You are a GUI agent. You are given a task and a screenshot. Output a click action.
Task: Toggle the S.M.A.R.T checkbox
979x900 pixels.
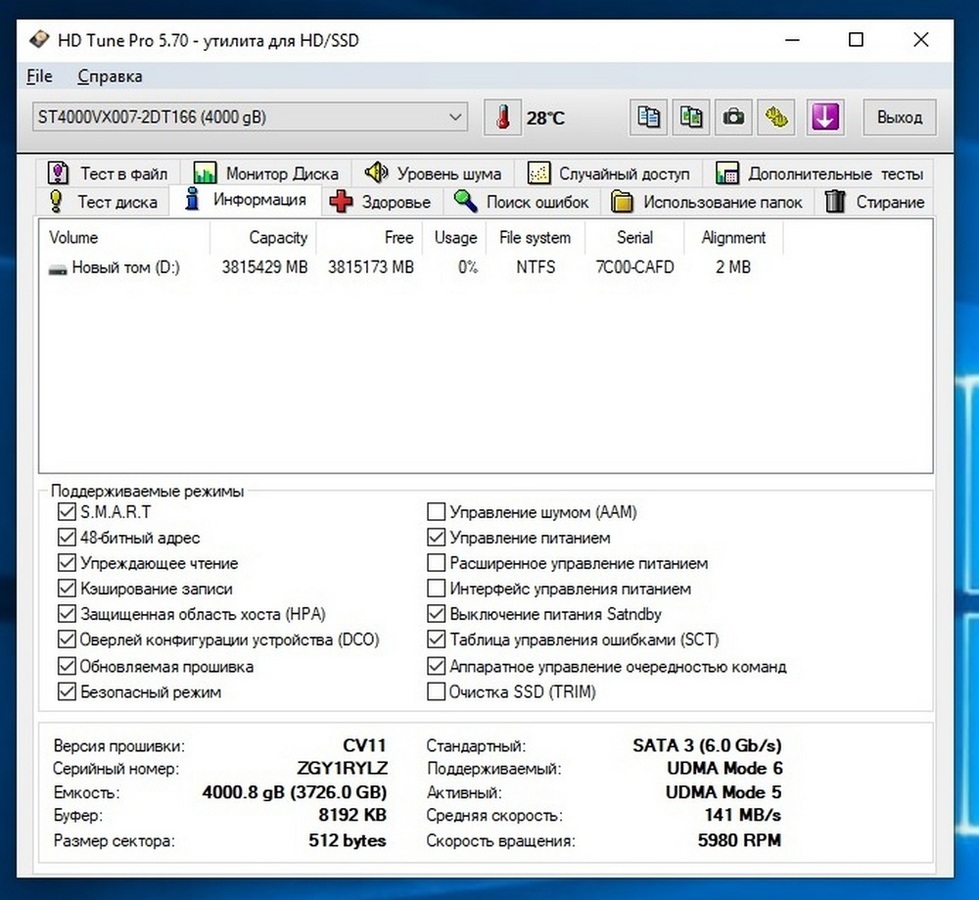67,512
